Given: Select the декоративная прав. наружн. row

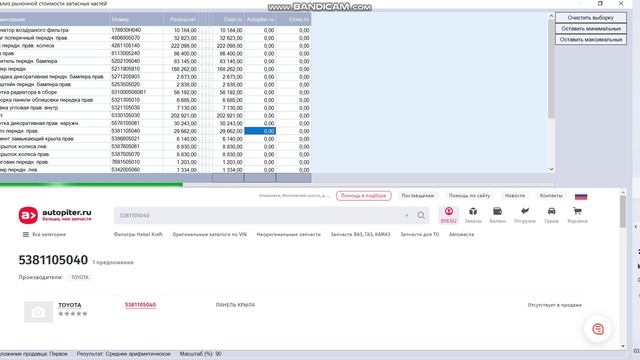Looking at the screenshot, I should coord(155,123).
